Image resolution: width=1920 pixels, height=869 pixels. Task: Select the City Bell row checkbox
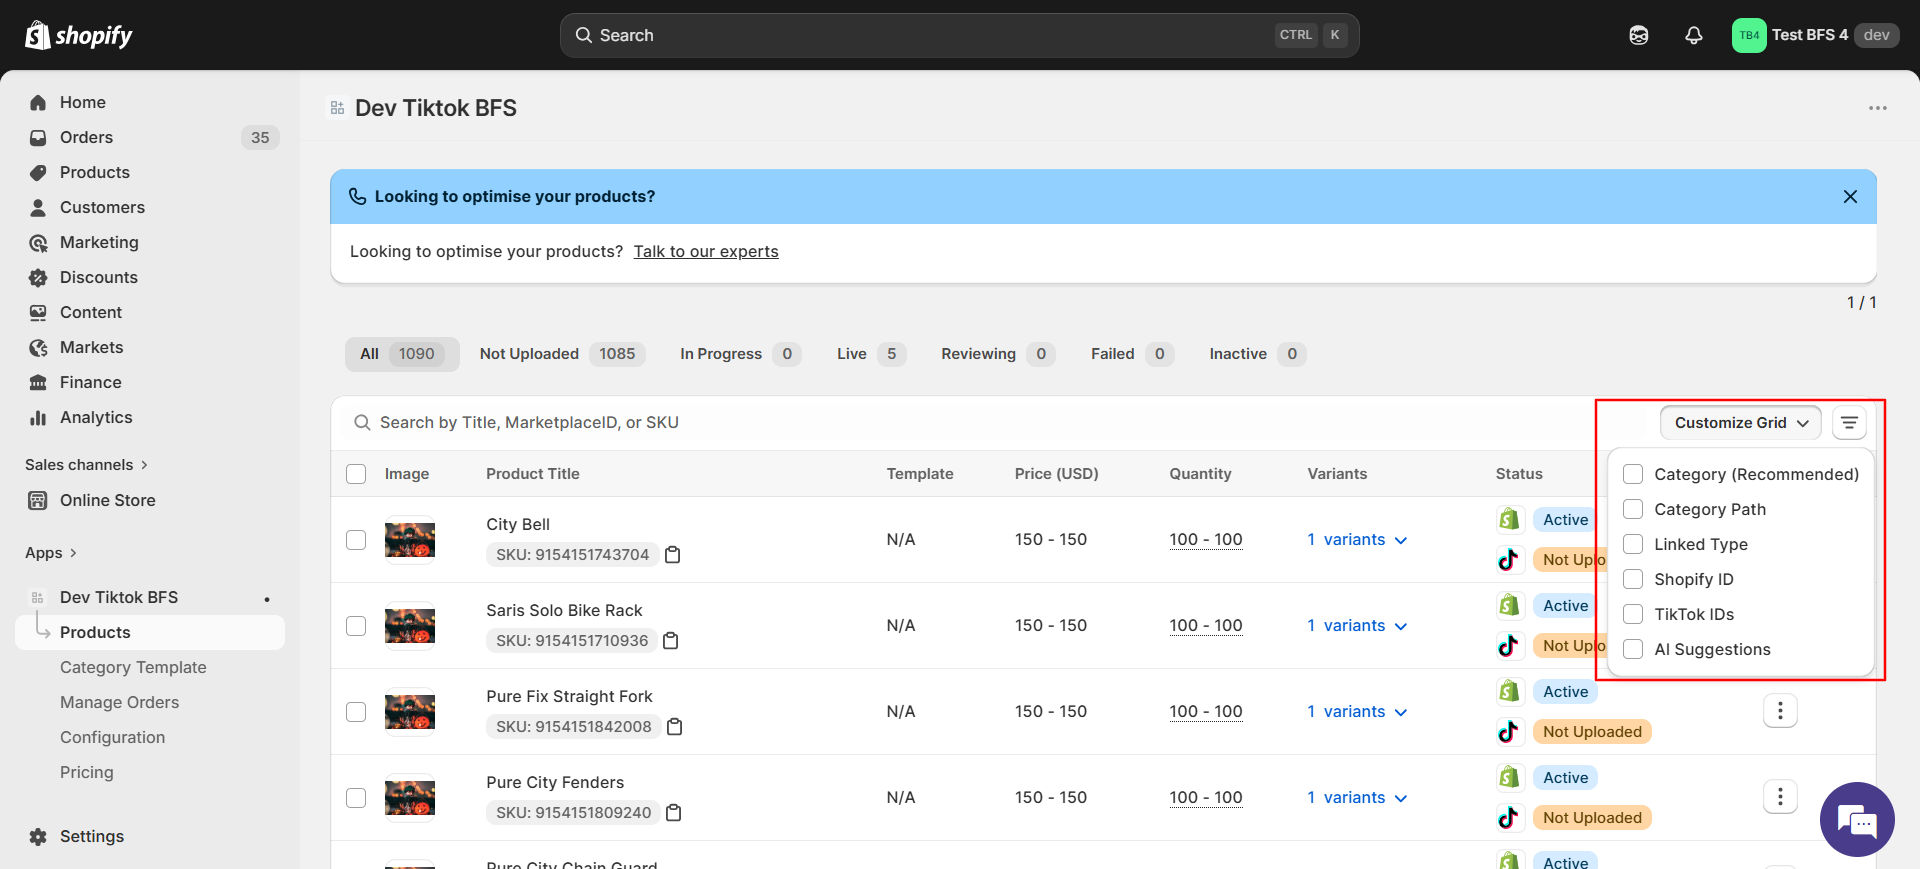(x=356, y=540)
